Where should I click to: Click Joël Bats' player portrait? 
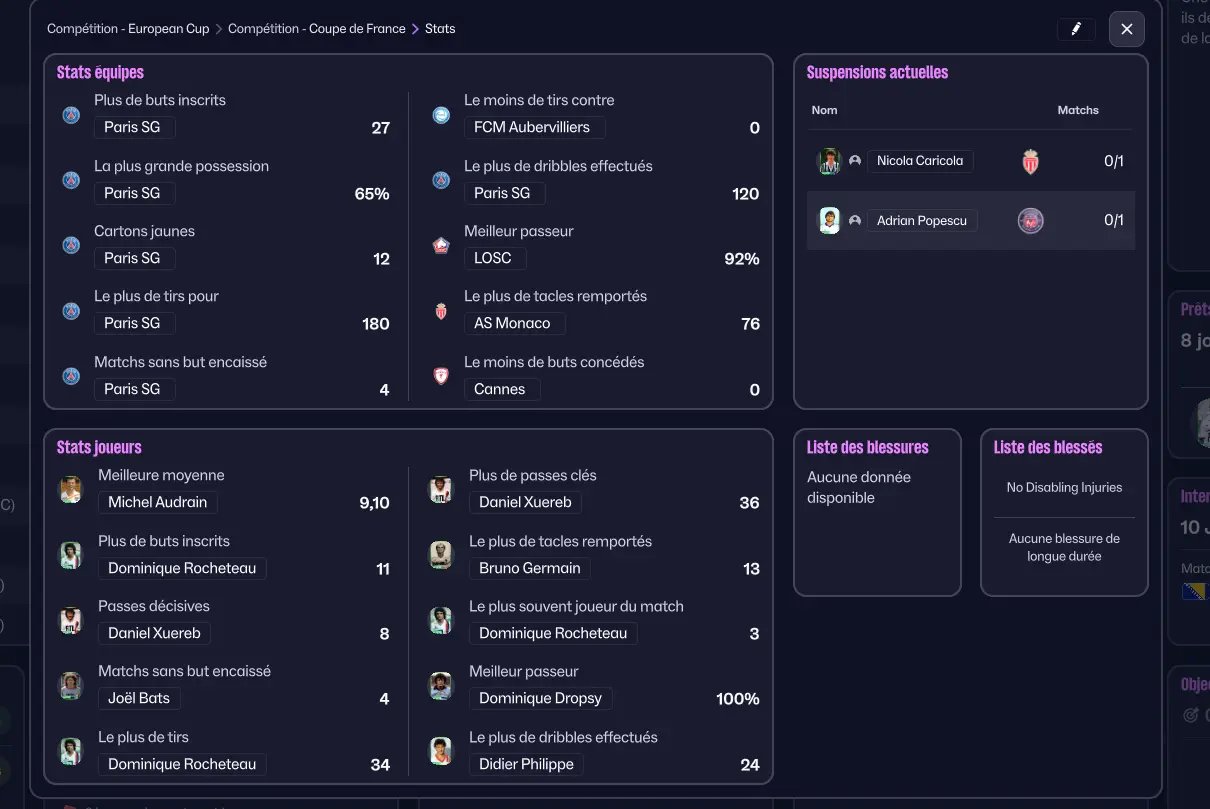[x=71, y=686]
